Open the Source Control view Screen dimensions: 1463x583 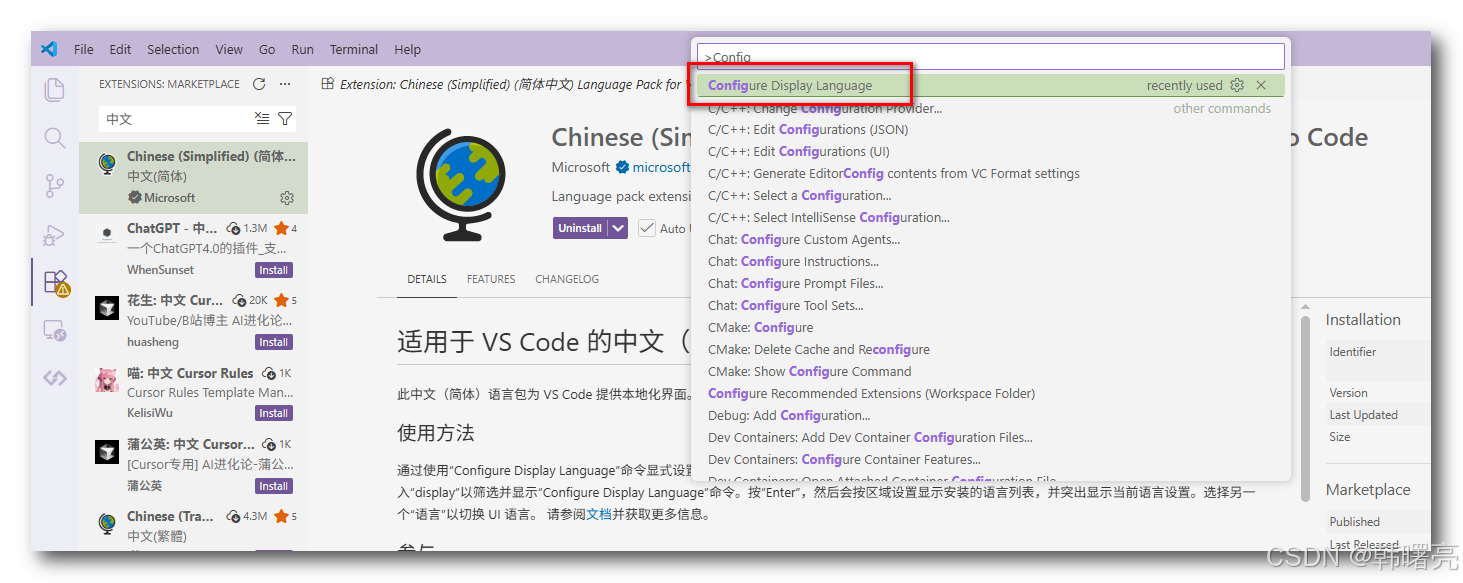pos(55,185)
